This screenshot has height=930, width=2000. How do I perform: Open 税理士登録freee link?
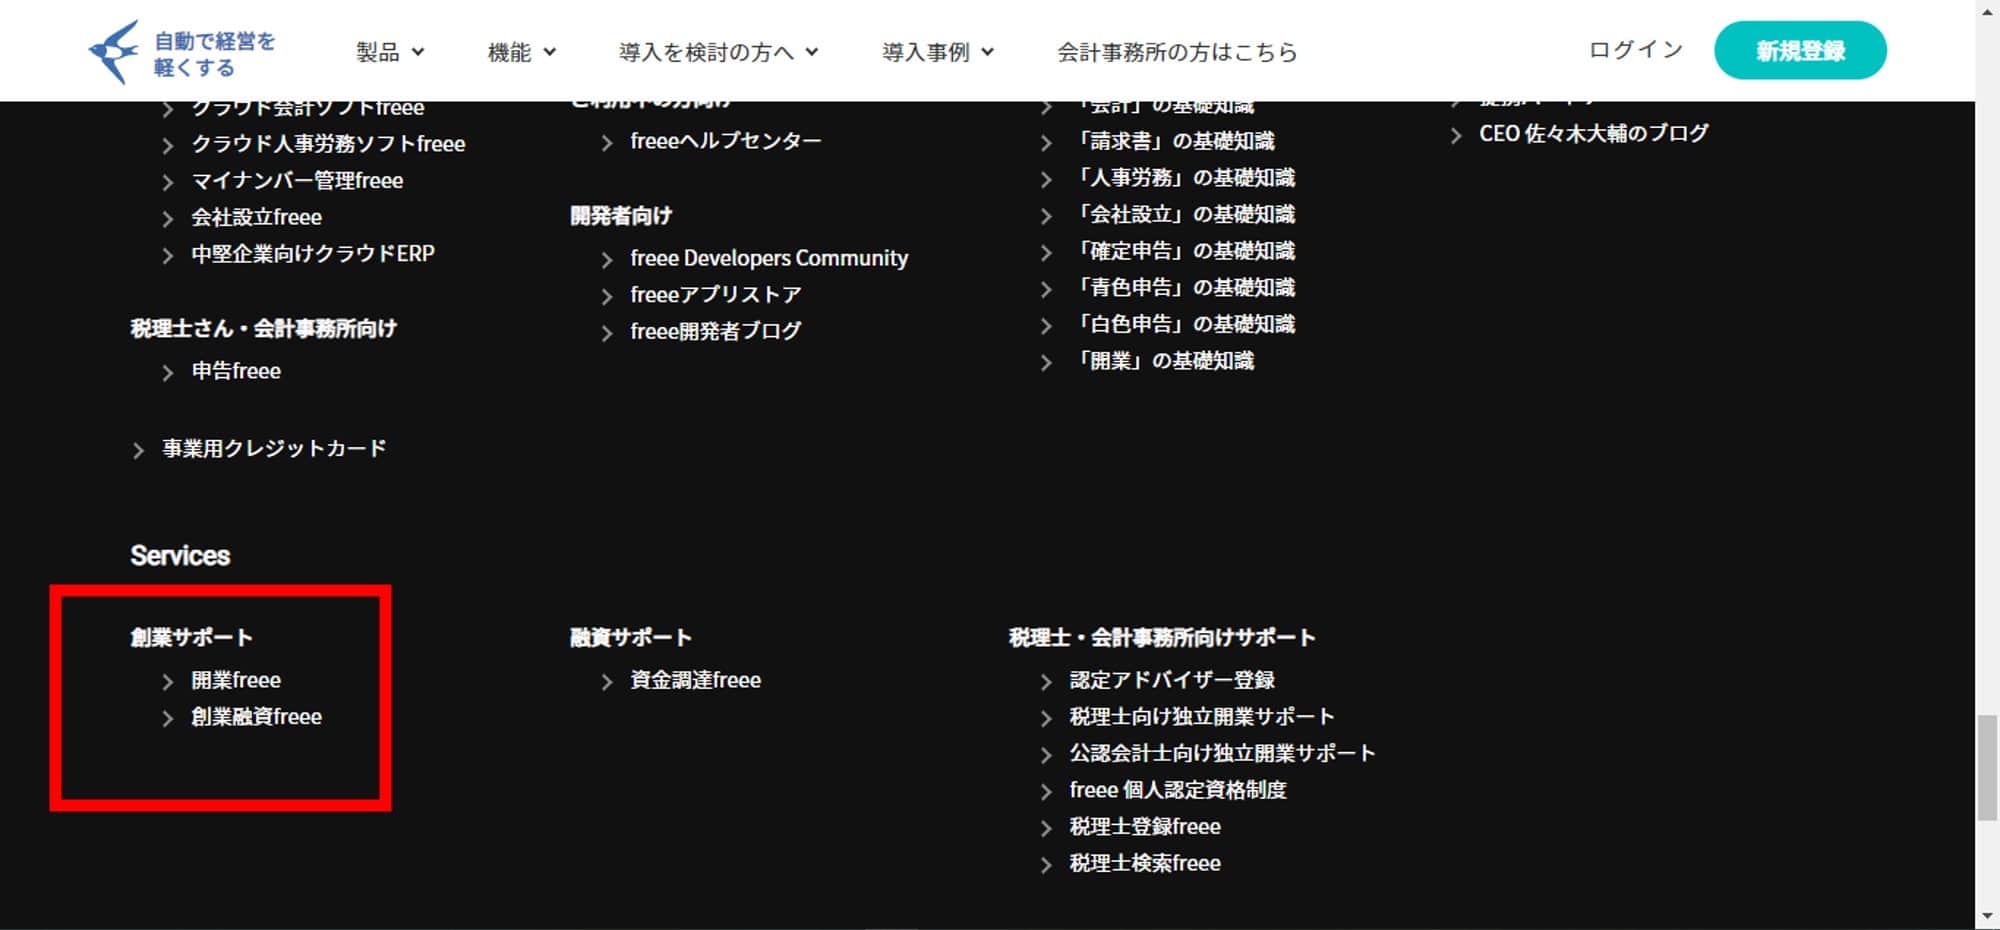pos(1145,827)
